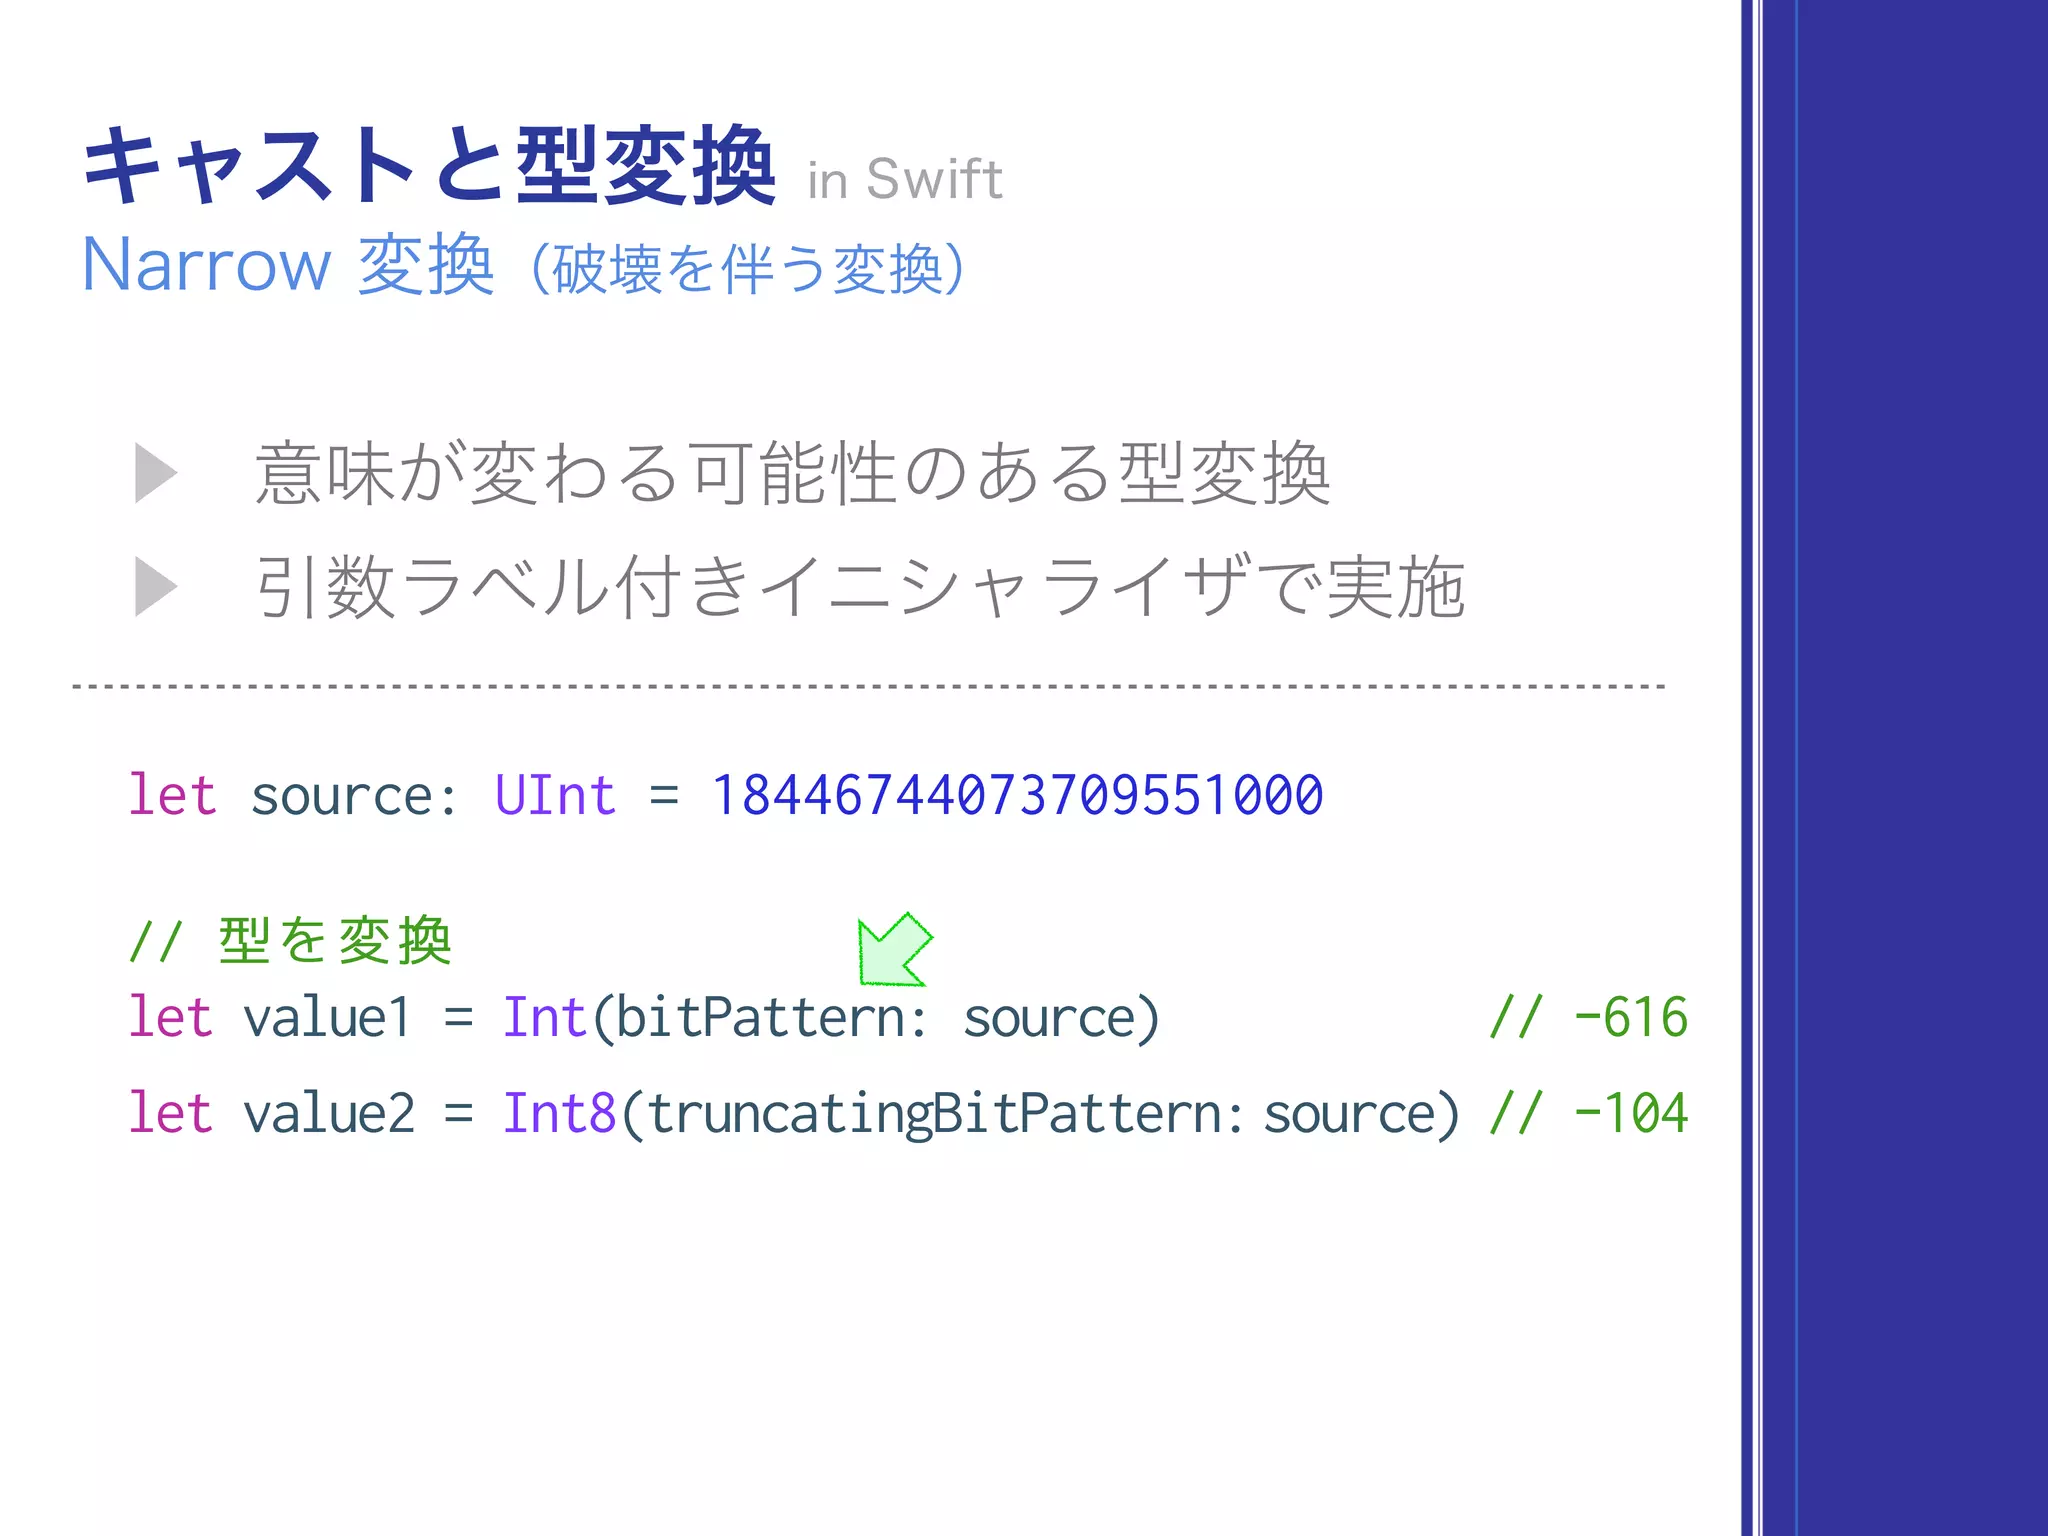Click the comment '// 型を変換'

[291, 941]
